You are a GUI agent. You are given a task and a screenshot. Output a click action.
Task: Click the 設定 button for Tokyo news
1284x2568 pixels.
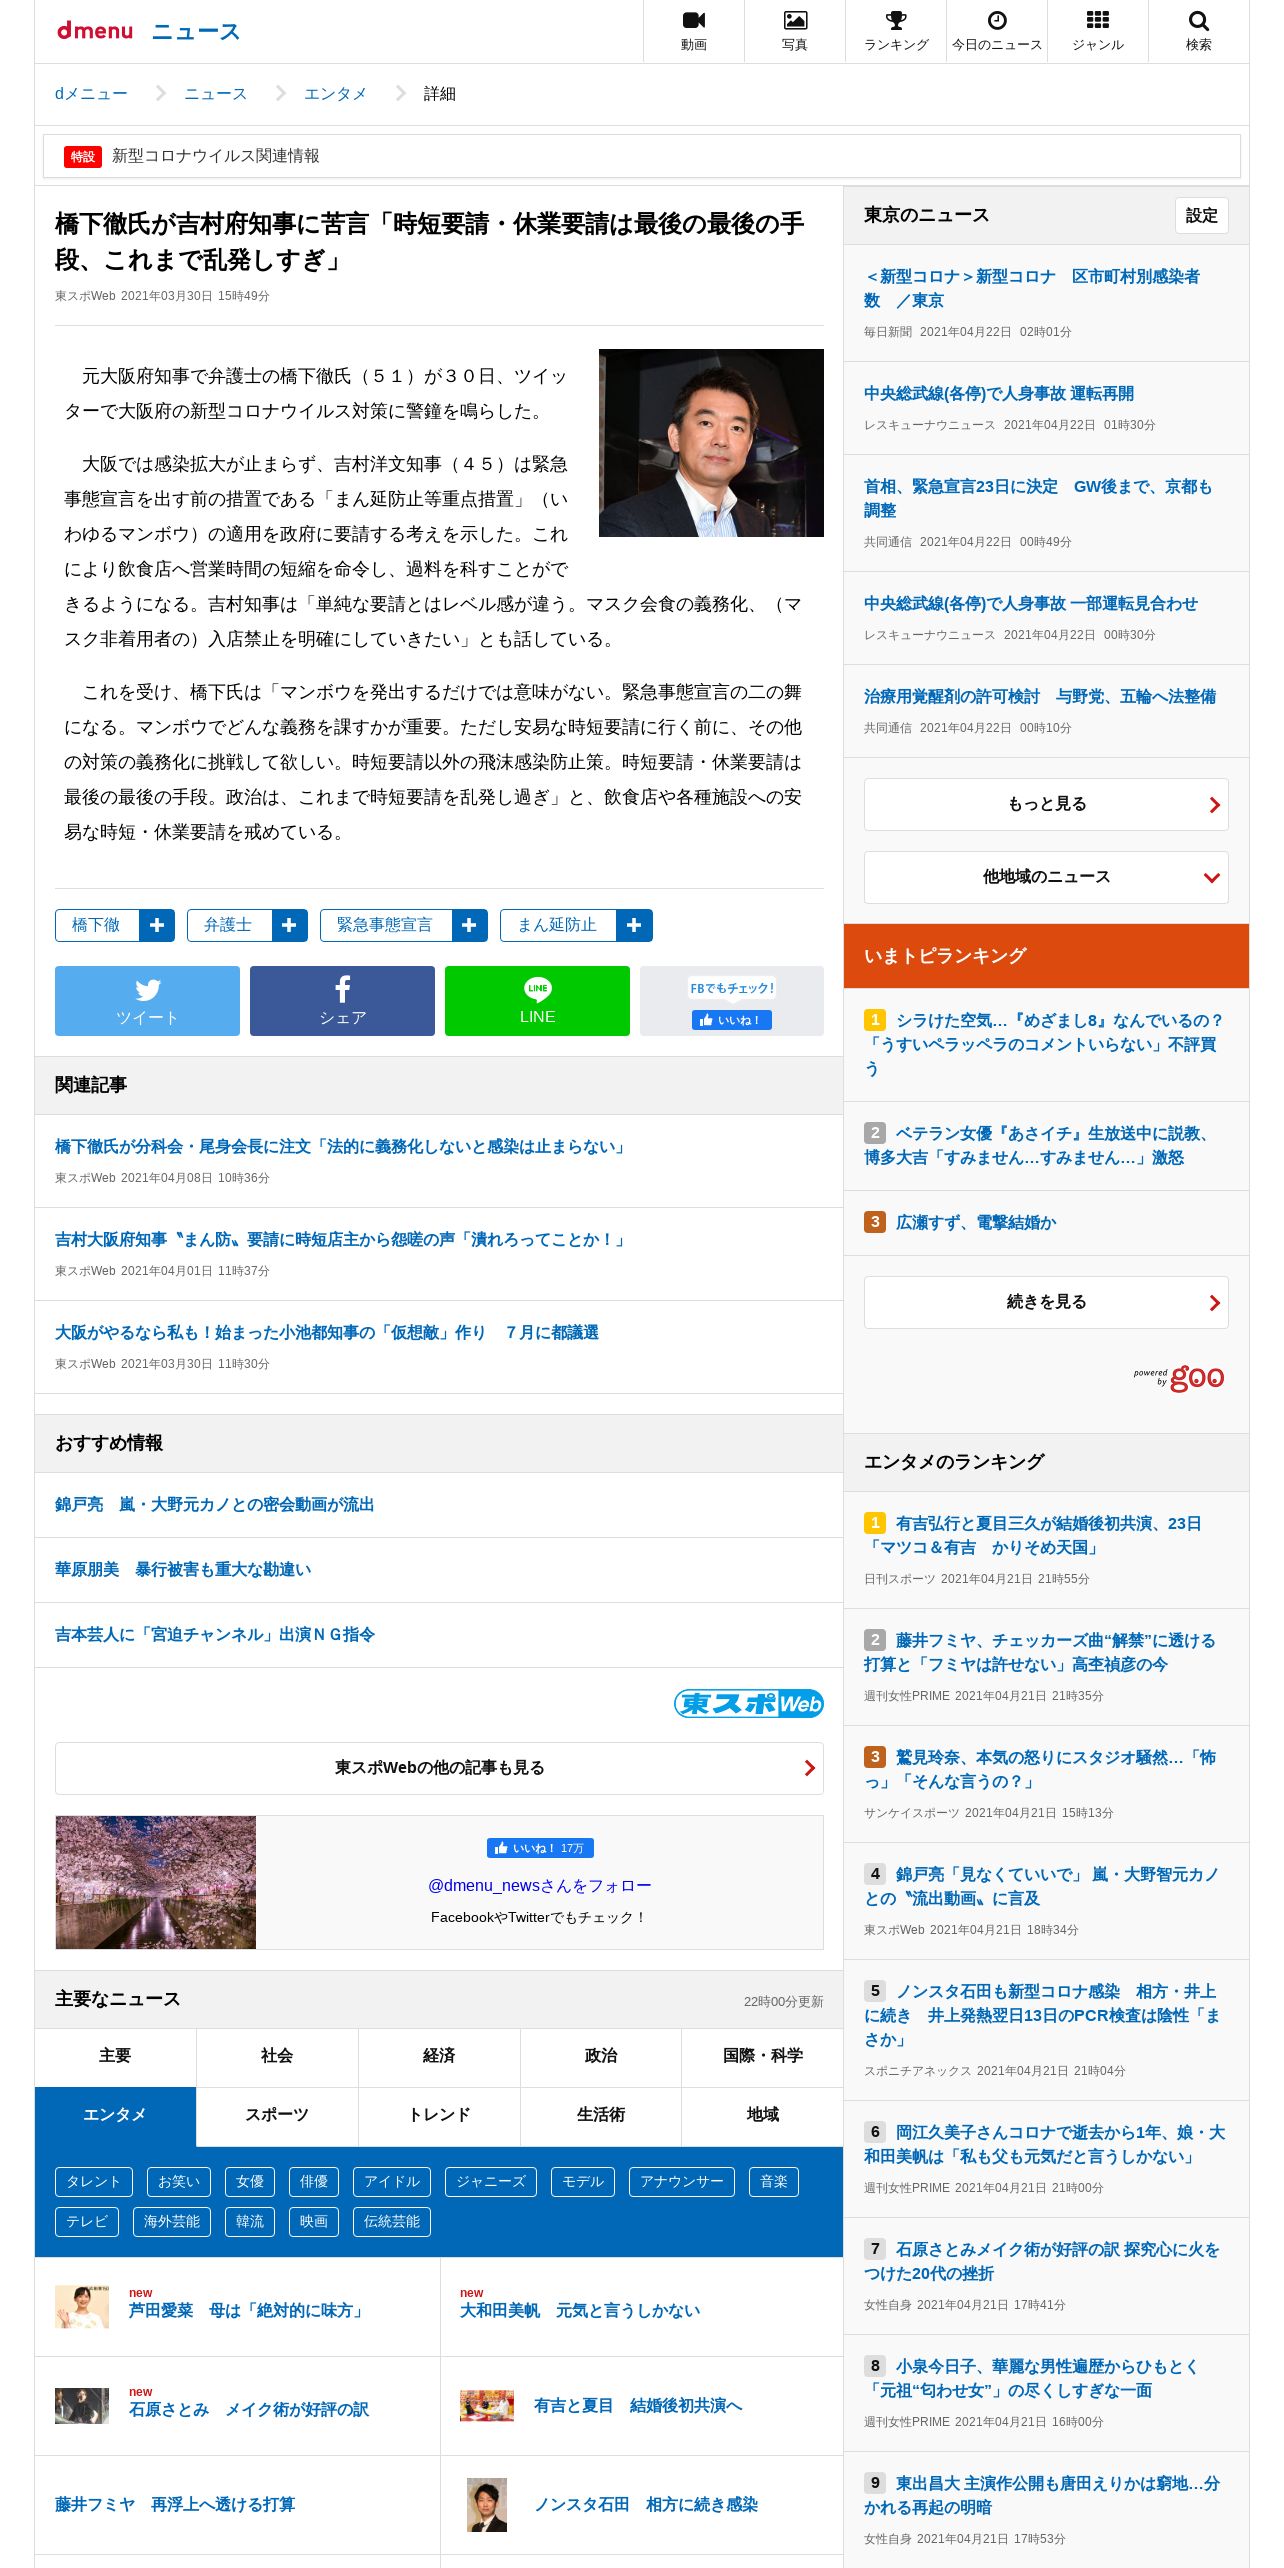tap(1201, 215)
